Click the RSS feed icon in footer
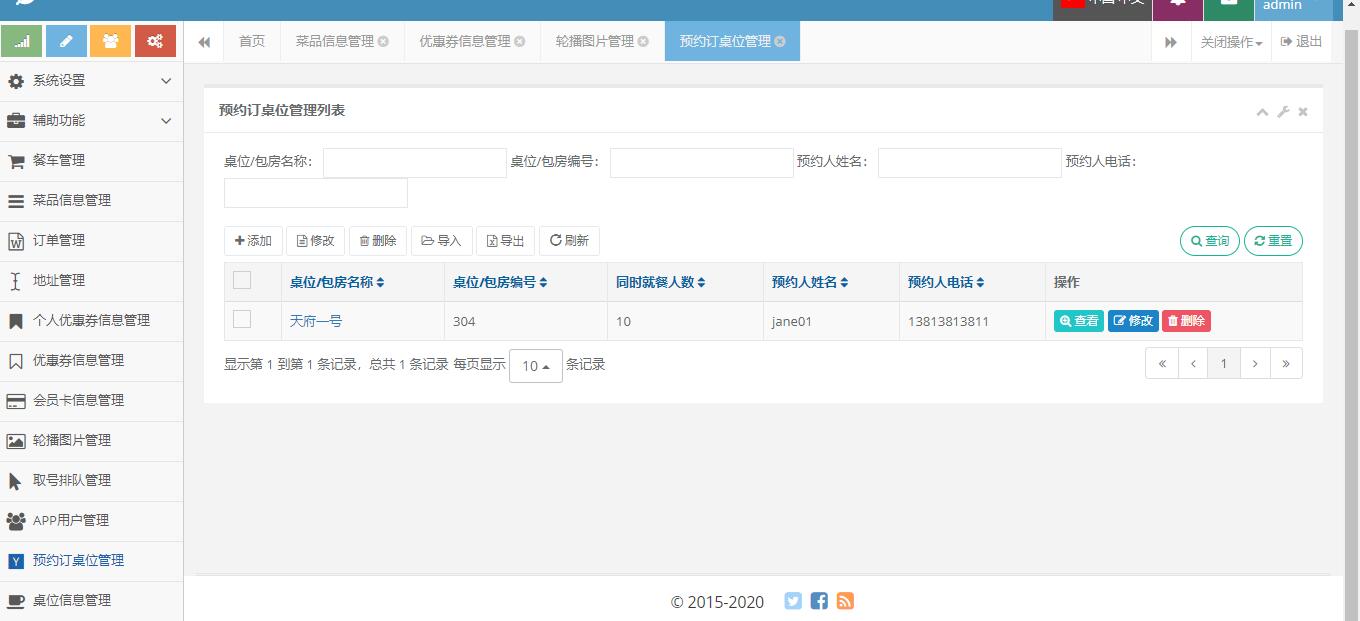The width and height of the screenshot is (1360, 621). 845,601
